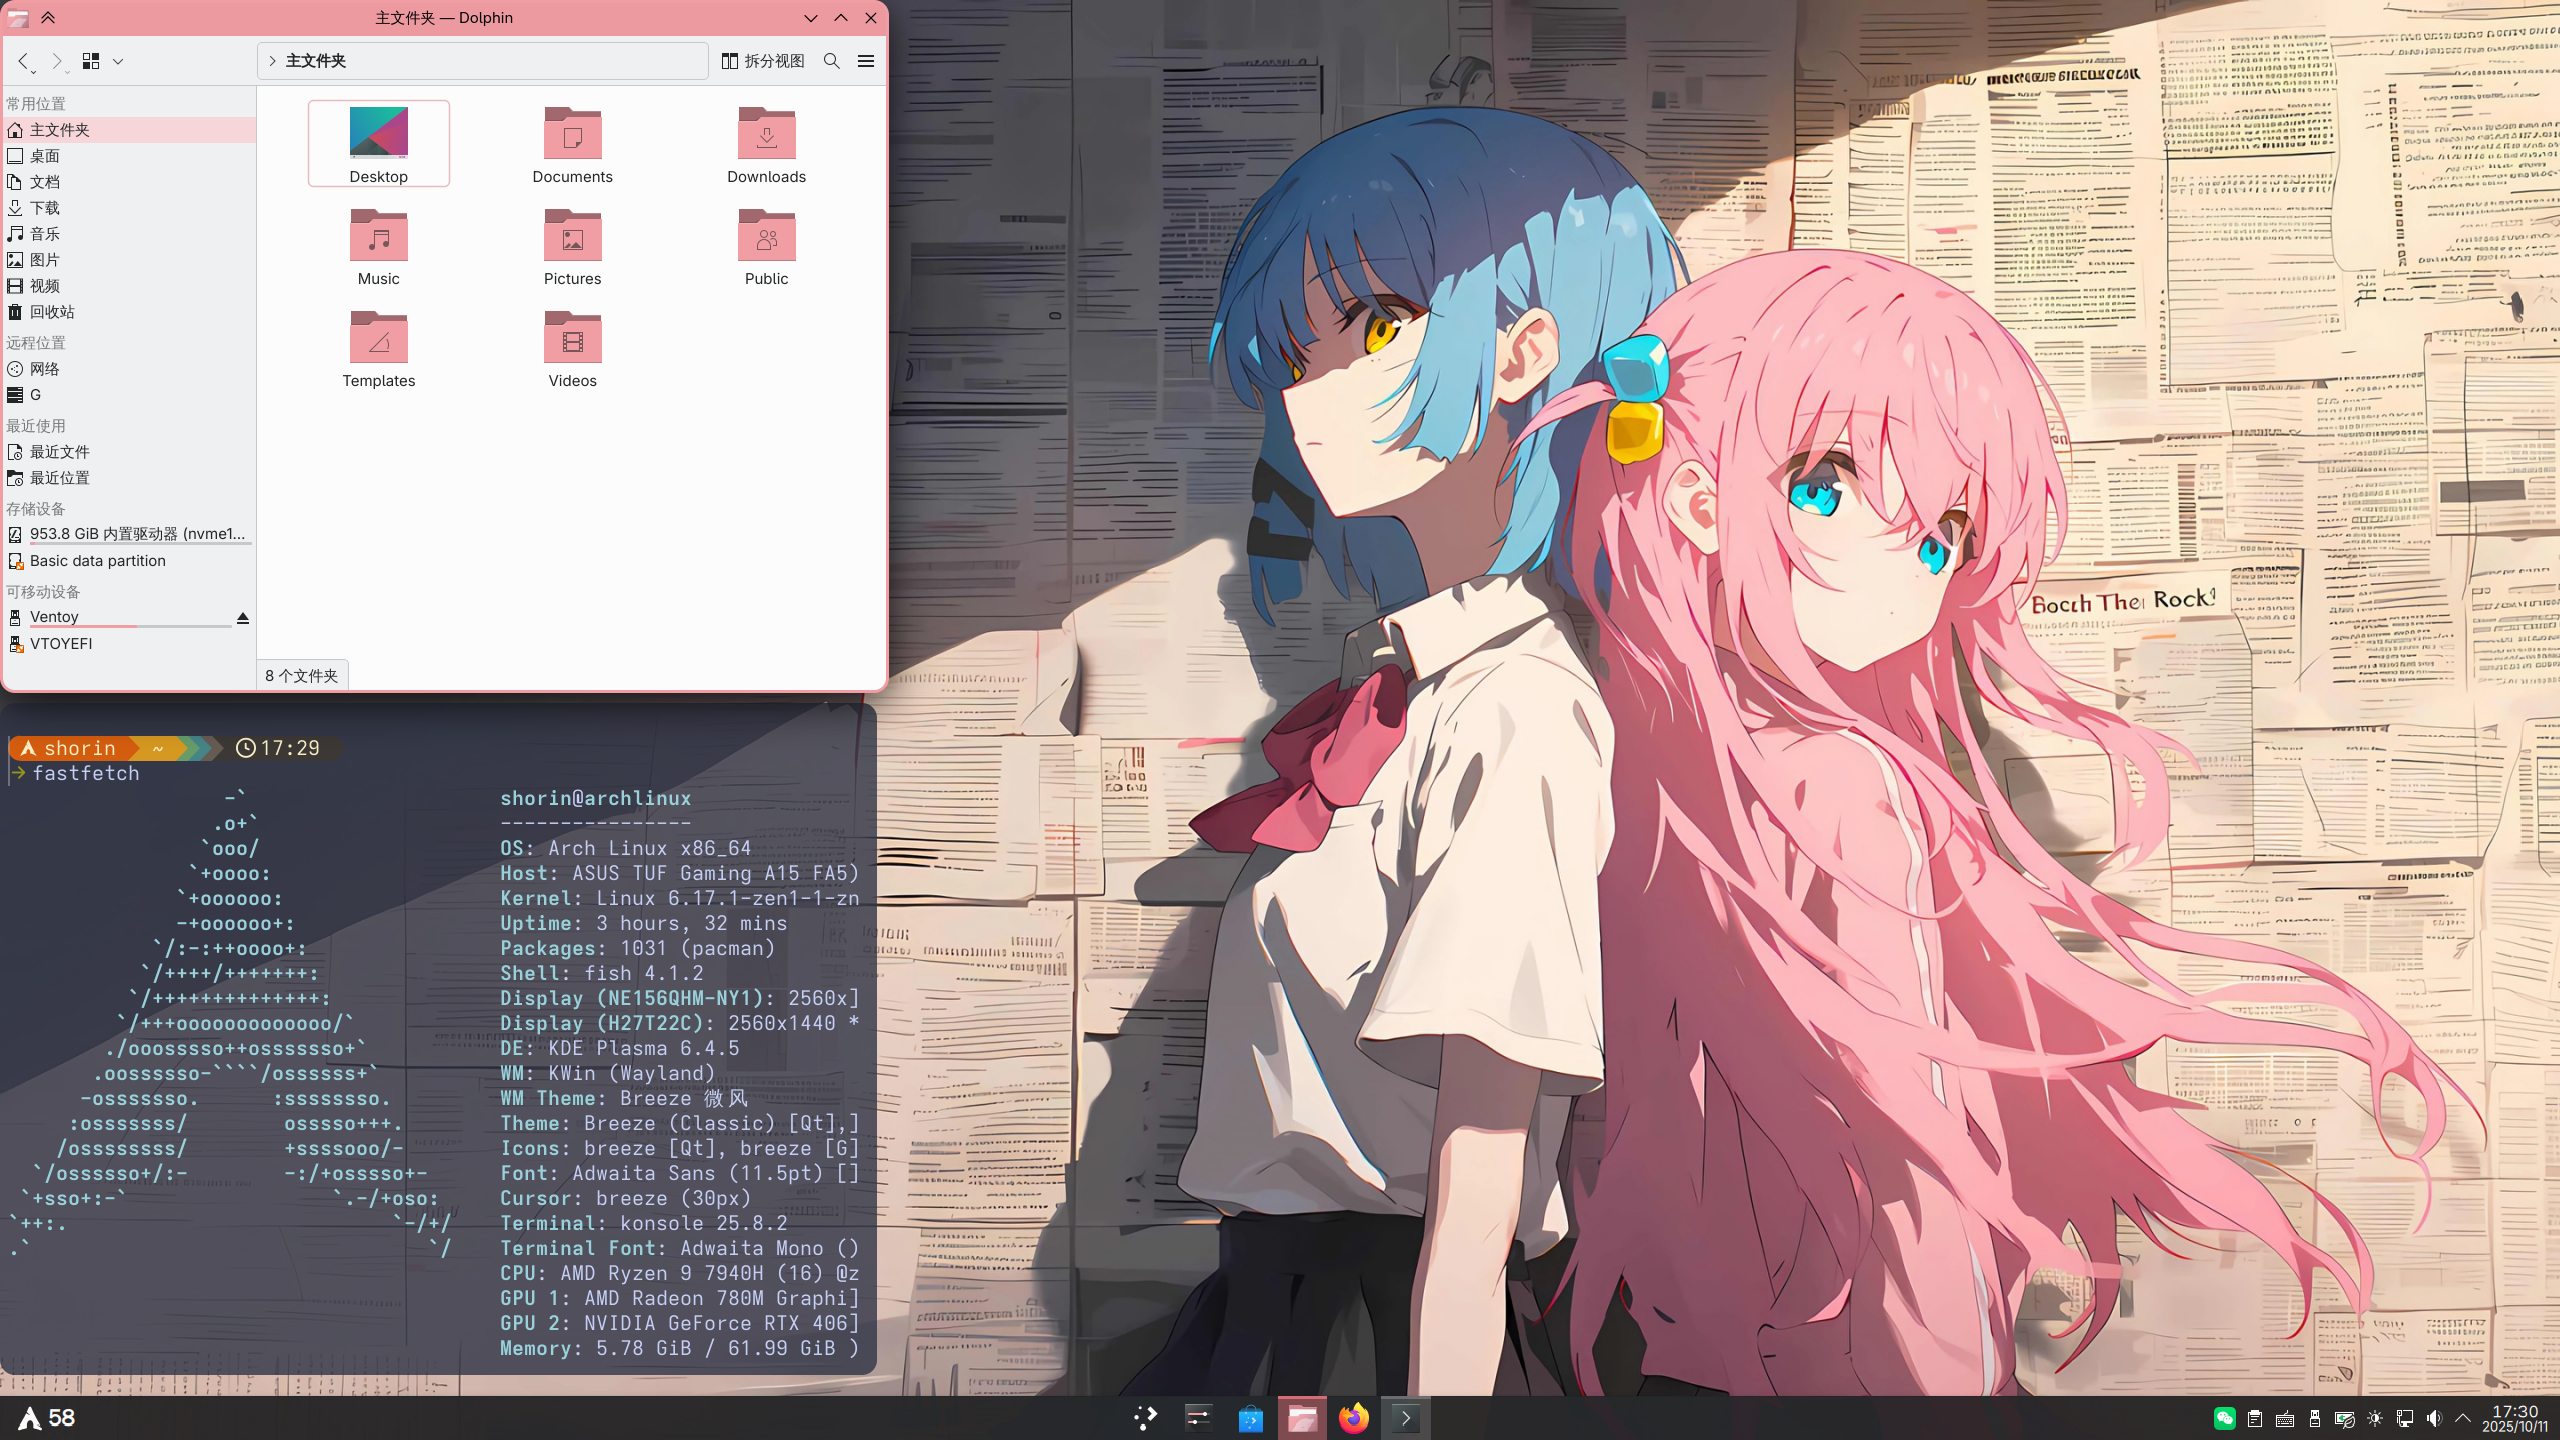
Task: Select the Downloads folder icon
Action: [767, 144]
